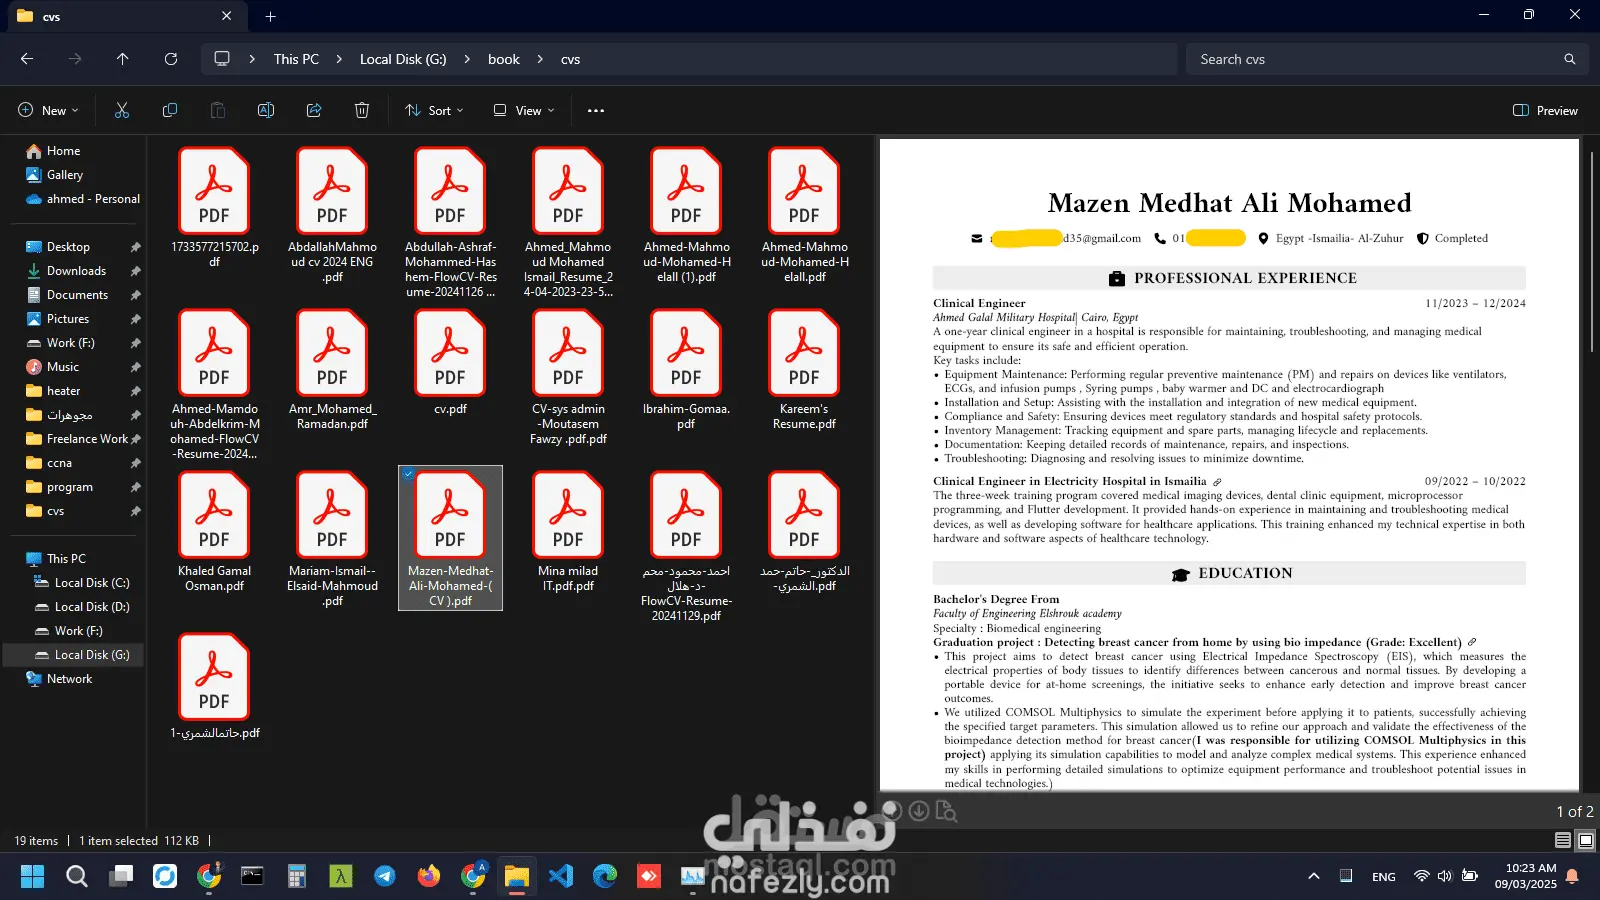Select the Kareem's Resume.pdf file
The width and height of the screenshot is (1600, 900).
(x=804, y=370)
